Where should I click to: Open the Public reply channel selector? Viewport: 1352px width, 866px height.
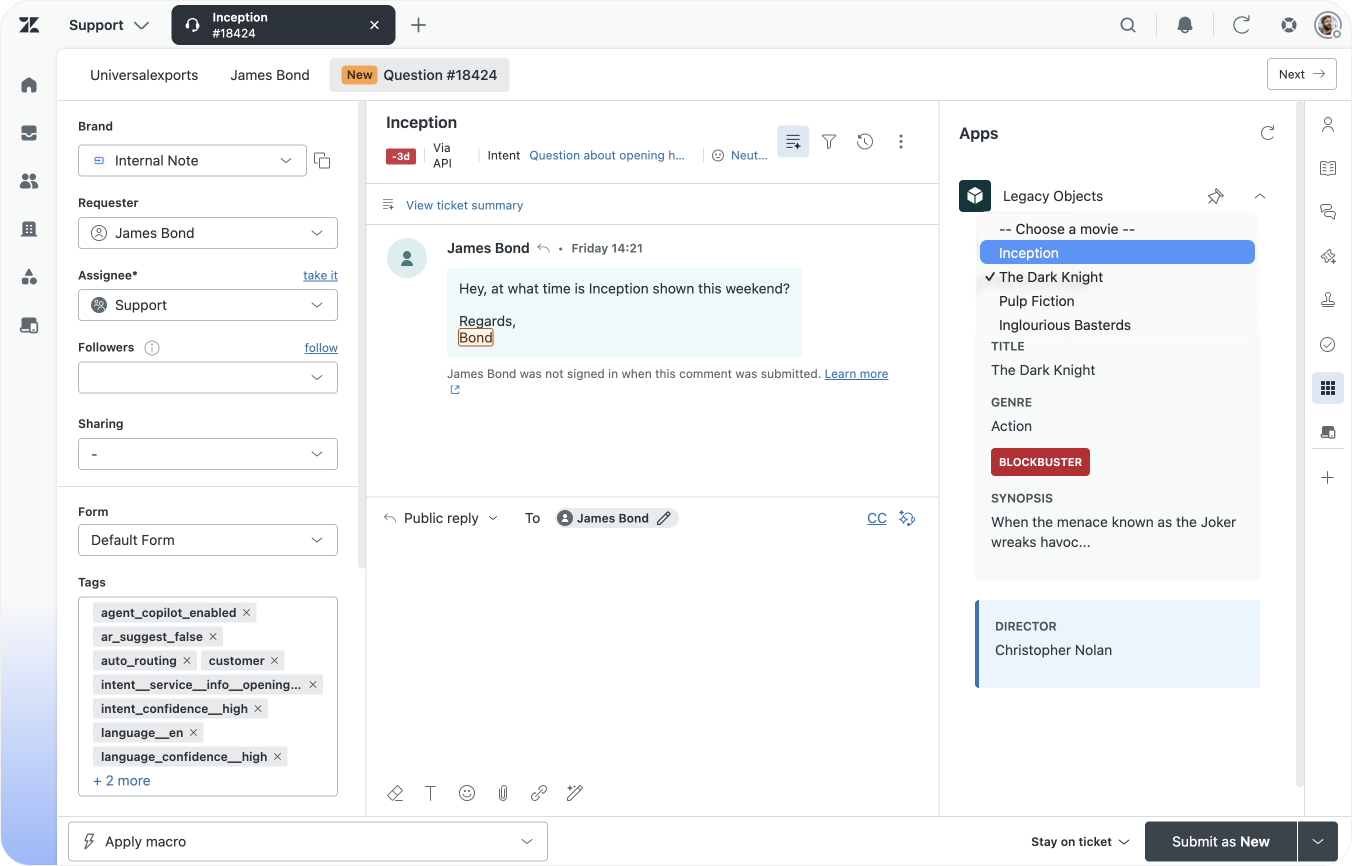tap(441, 518)
